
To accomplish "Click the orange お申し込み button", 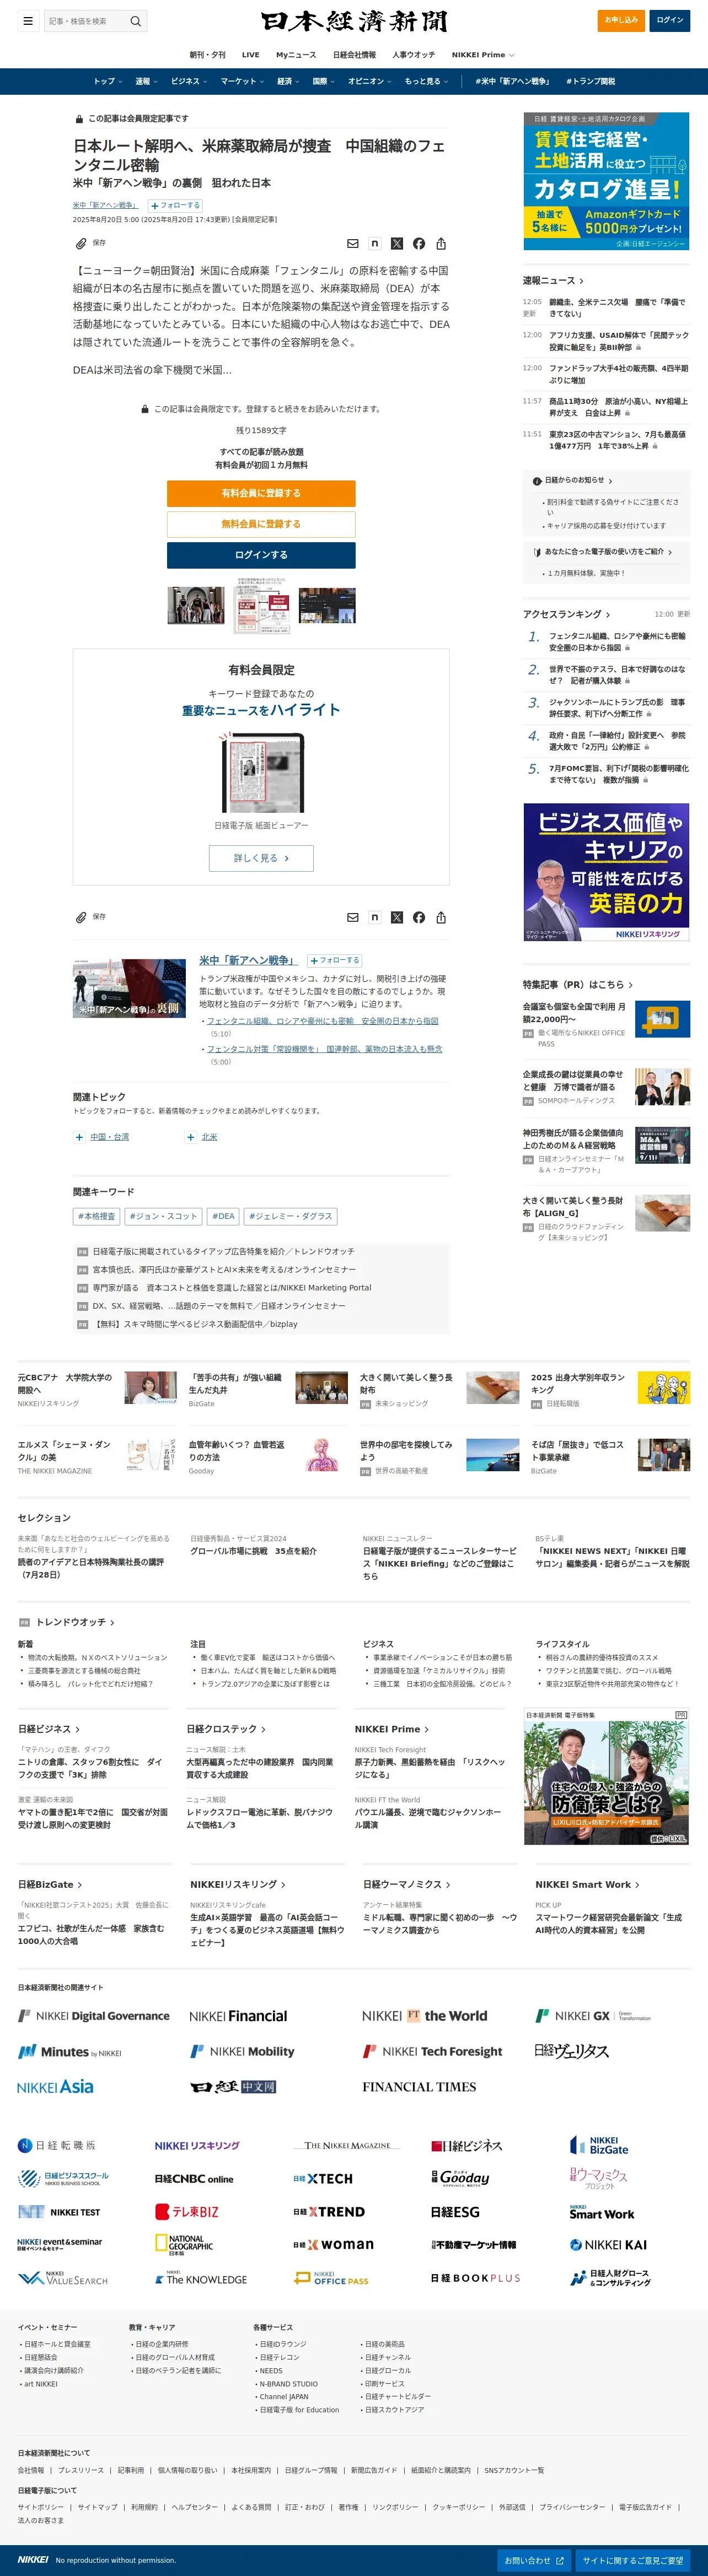I will pyautogui.click(x=621, y=20).
